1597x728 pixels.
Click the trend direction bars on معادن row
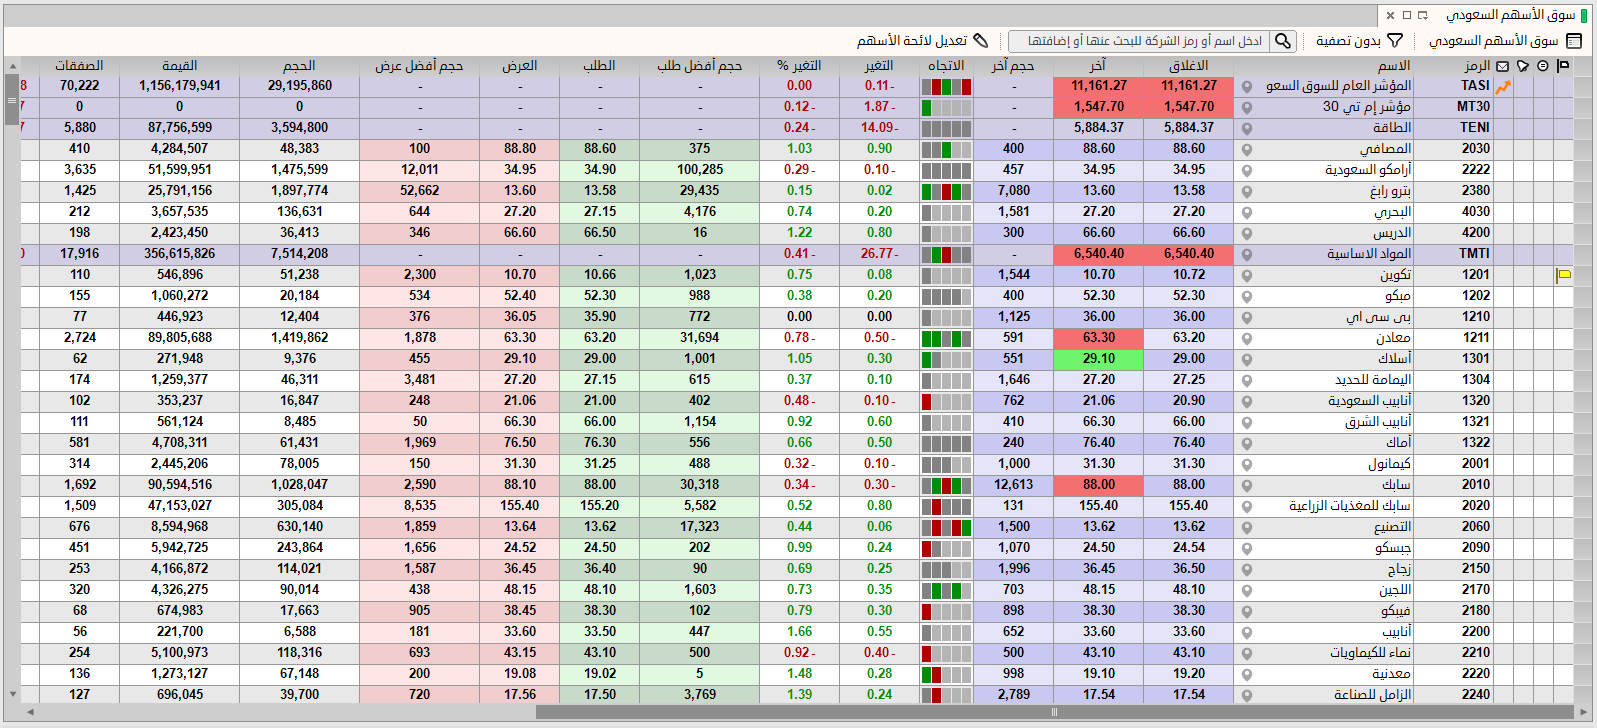click(946, 338)
